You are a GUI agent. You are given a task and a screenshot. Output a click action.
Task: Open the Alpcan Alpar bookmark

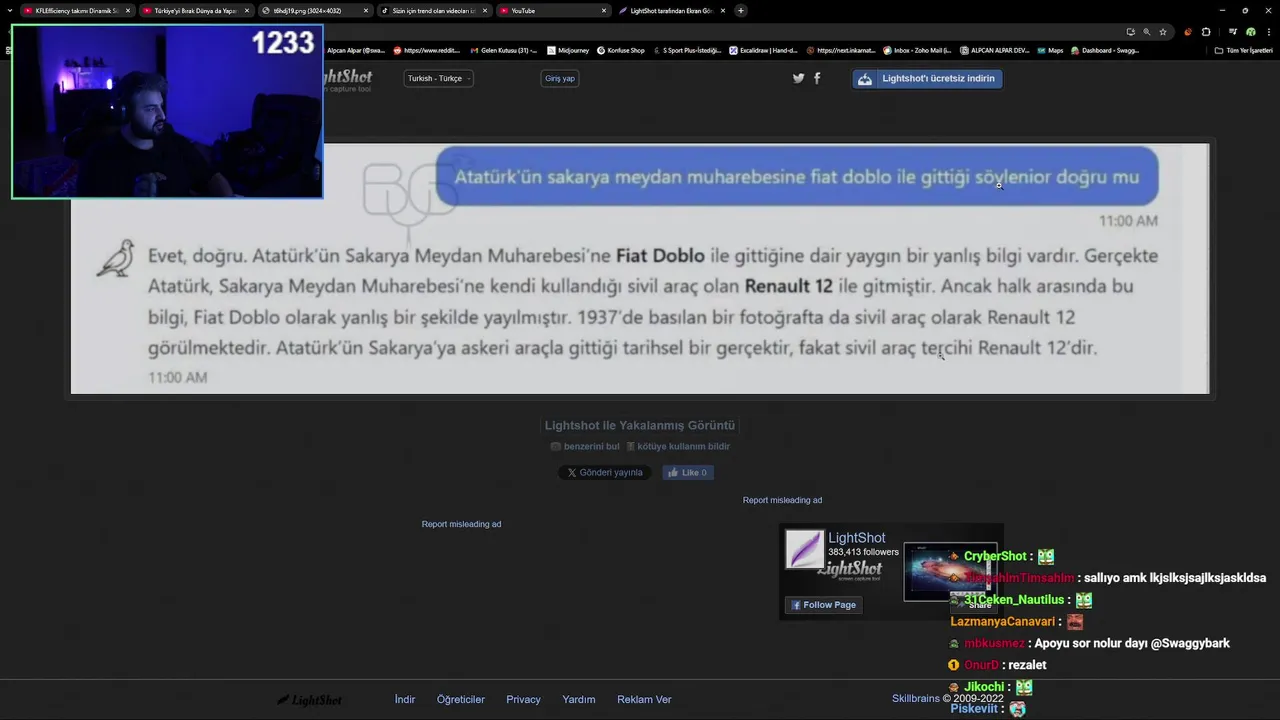[x=355, y=50]
